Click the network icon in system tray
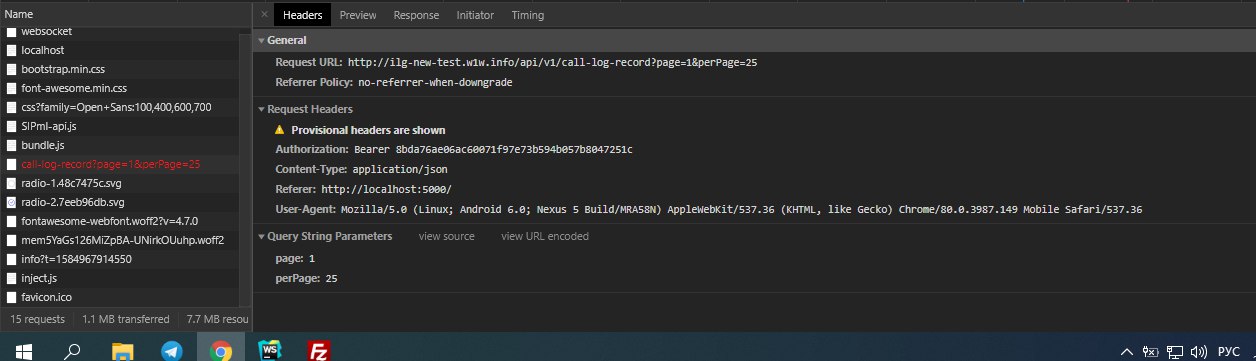1256x361 pixels. [x=1176, y=351]
